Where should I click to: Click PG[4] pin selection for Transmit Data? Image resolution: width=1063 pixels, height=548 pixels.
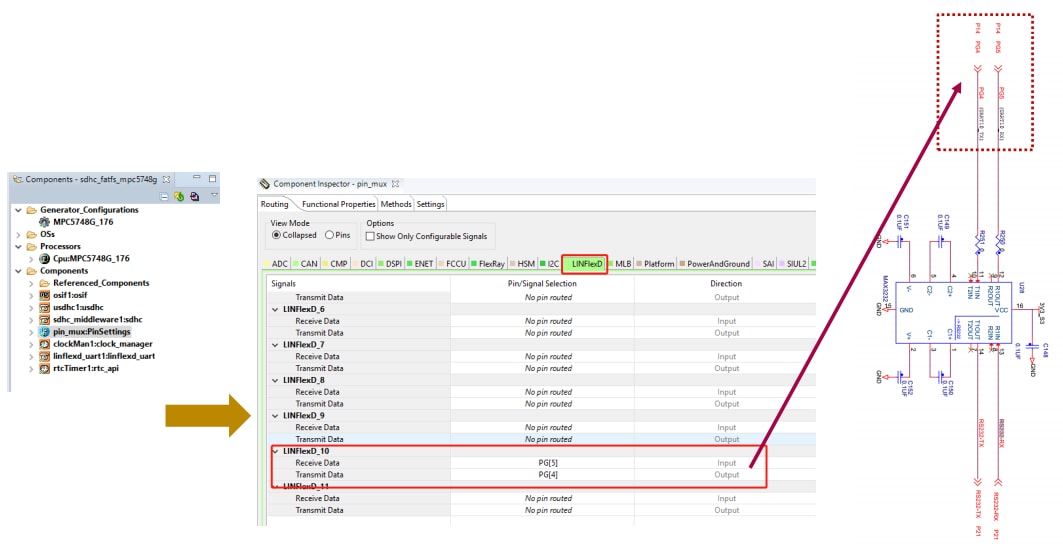[x=548, y=475]
